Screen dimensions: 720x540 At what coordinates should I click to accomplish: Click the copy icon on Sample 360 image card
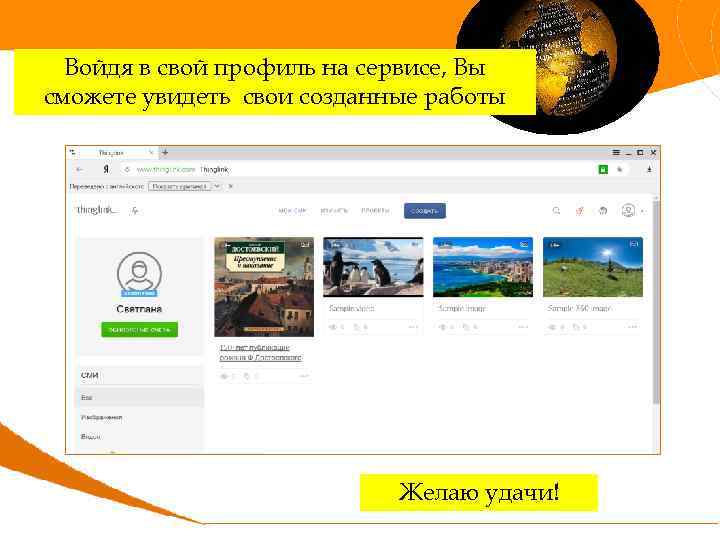576,327
